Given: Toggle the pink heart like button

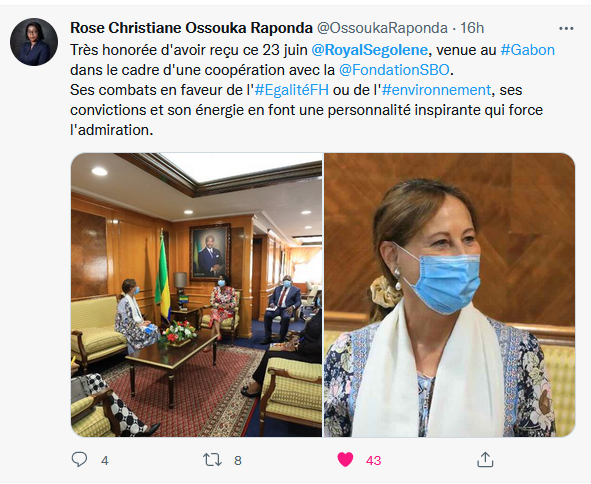Looking at the screenshot, I should click(345, 459).
